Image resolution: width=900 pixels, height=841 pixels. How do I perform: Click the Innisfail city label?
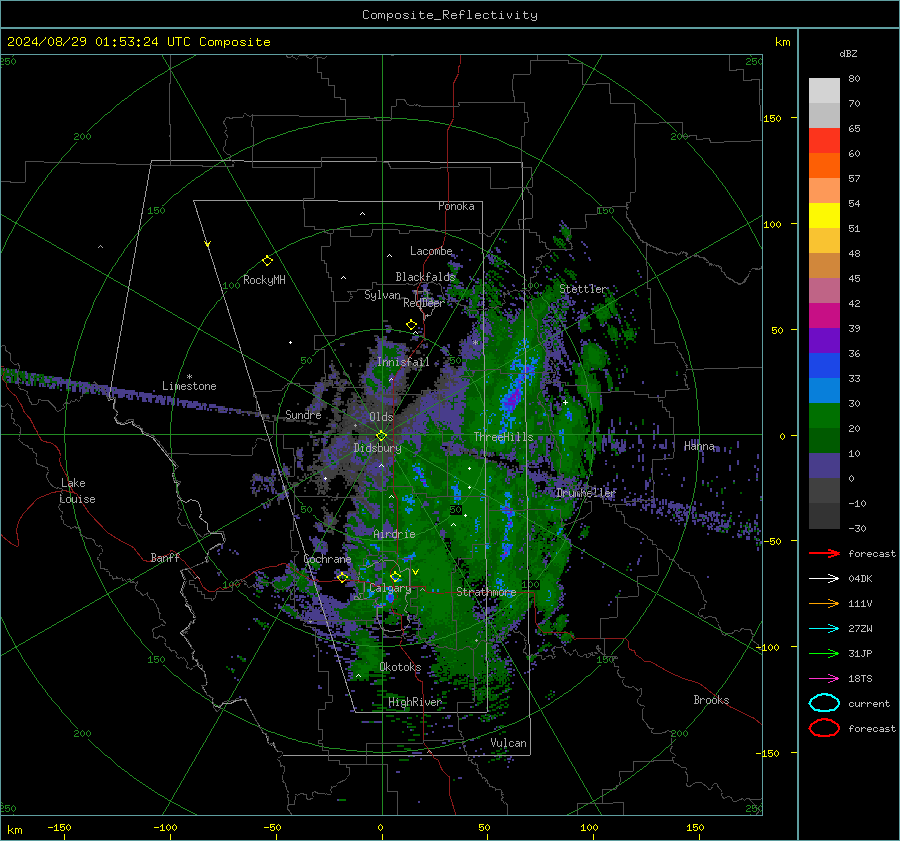click(x=403, y=362)
